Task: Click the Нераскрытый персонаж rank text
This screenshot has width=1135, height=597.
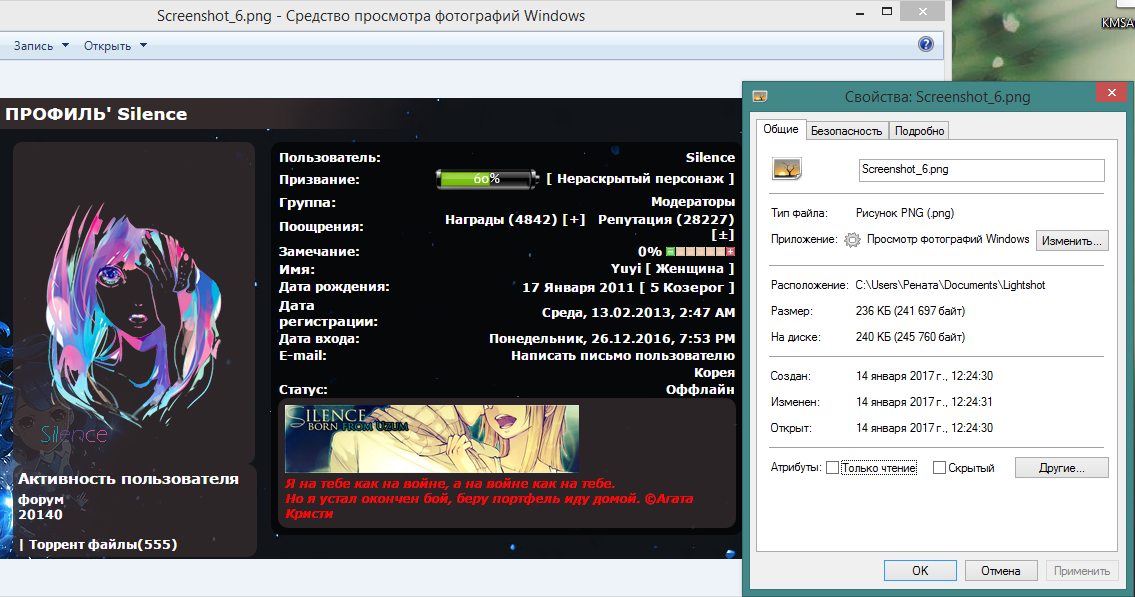Action: click(x=640, y=178)
